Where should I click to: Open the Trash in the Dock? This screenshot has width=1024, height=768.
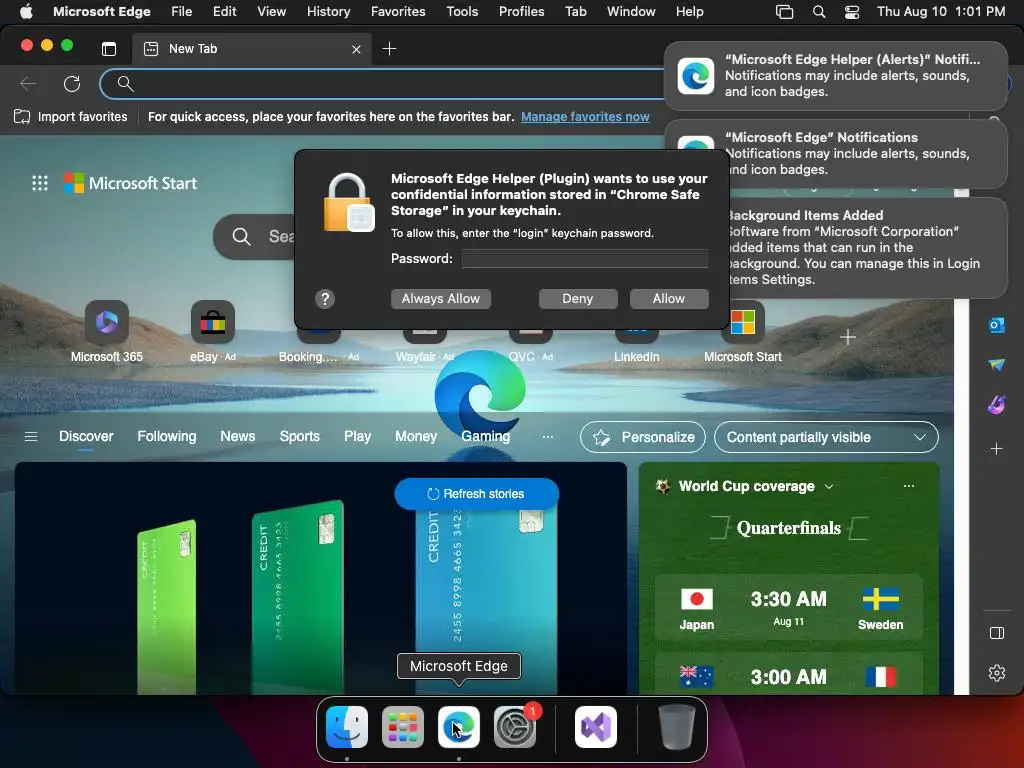pyautogui.click(x=676, y=727)
